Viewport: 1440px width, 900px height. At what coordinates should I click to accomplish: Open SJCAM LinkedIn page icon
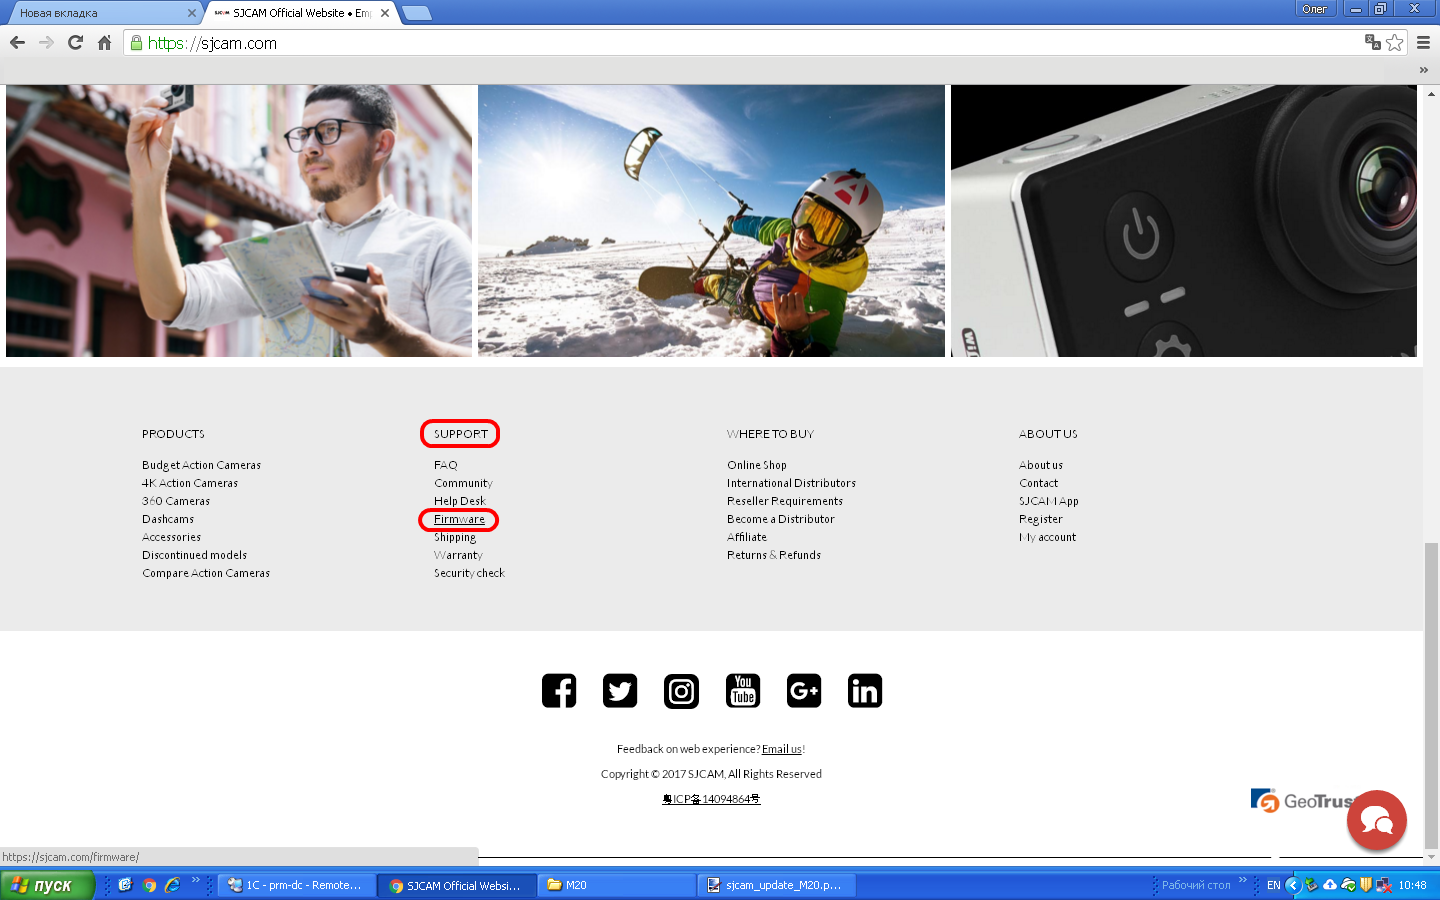(x=865, y=691)
